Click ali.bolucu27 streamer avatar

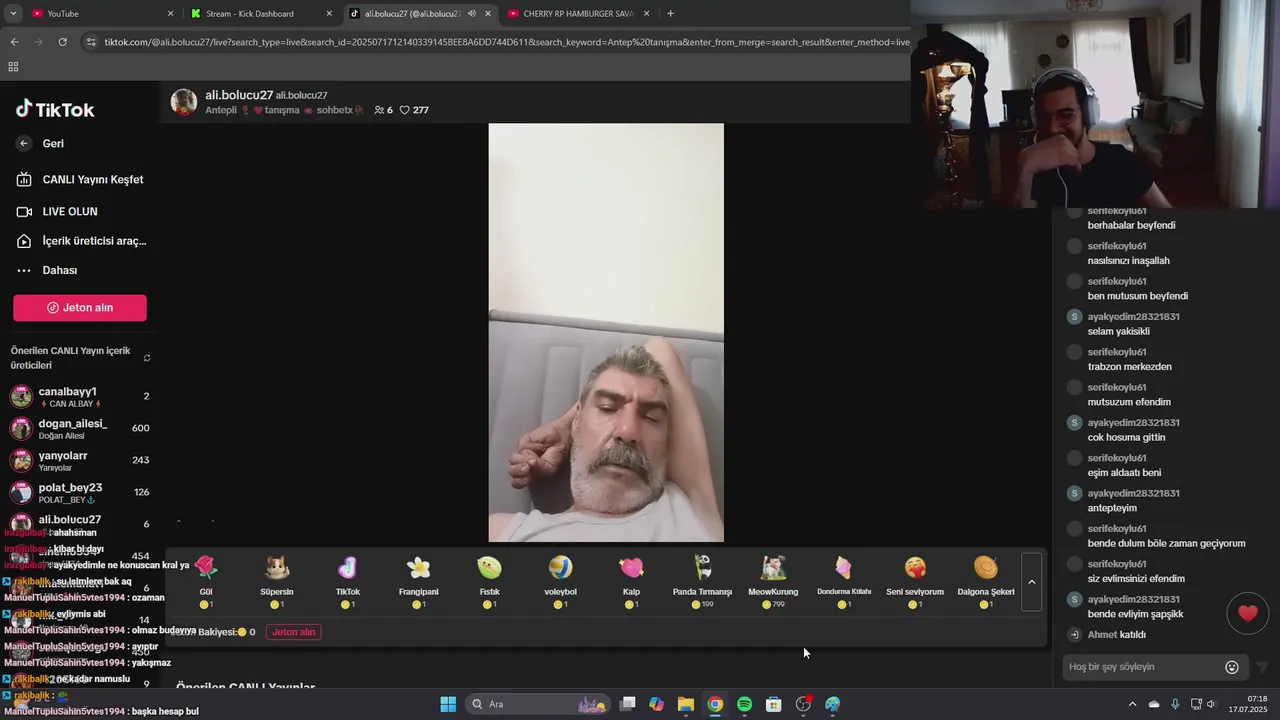[184, 102]
